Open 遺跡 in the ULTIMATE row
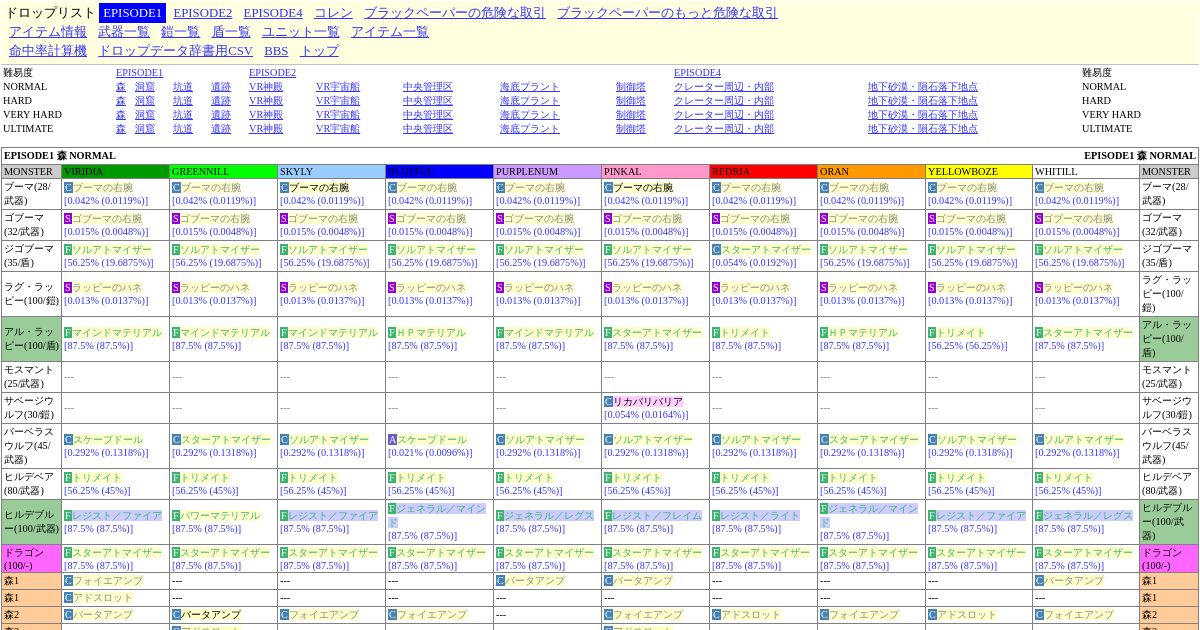1200x630 pixels. coord(221,129)
